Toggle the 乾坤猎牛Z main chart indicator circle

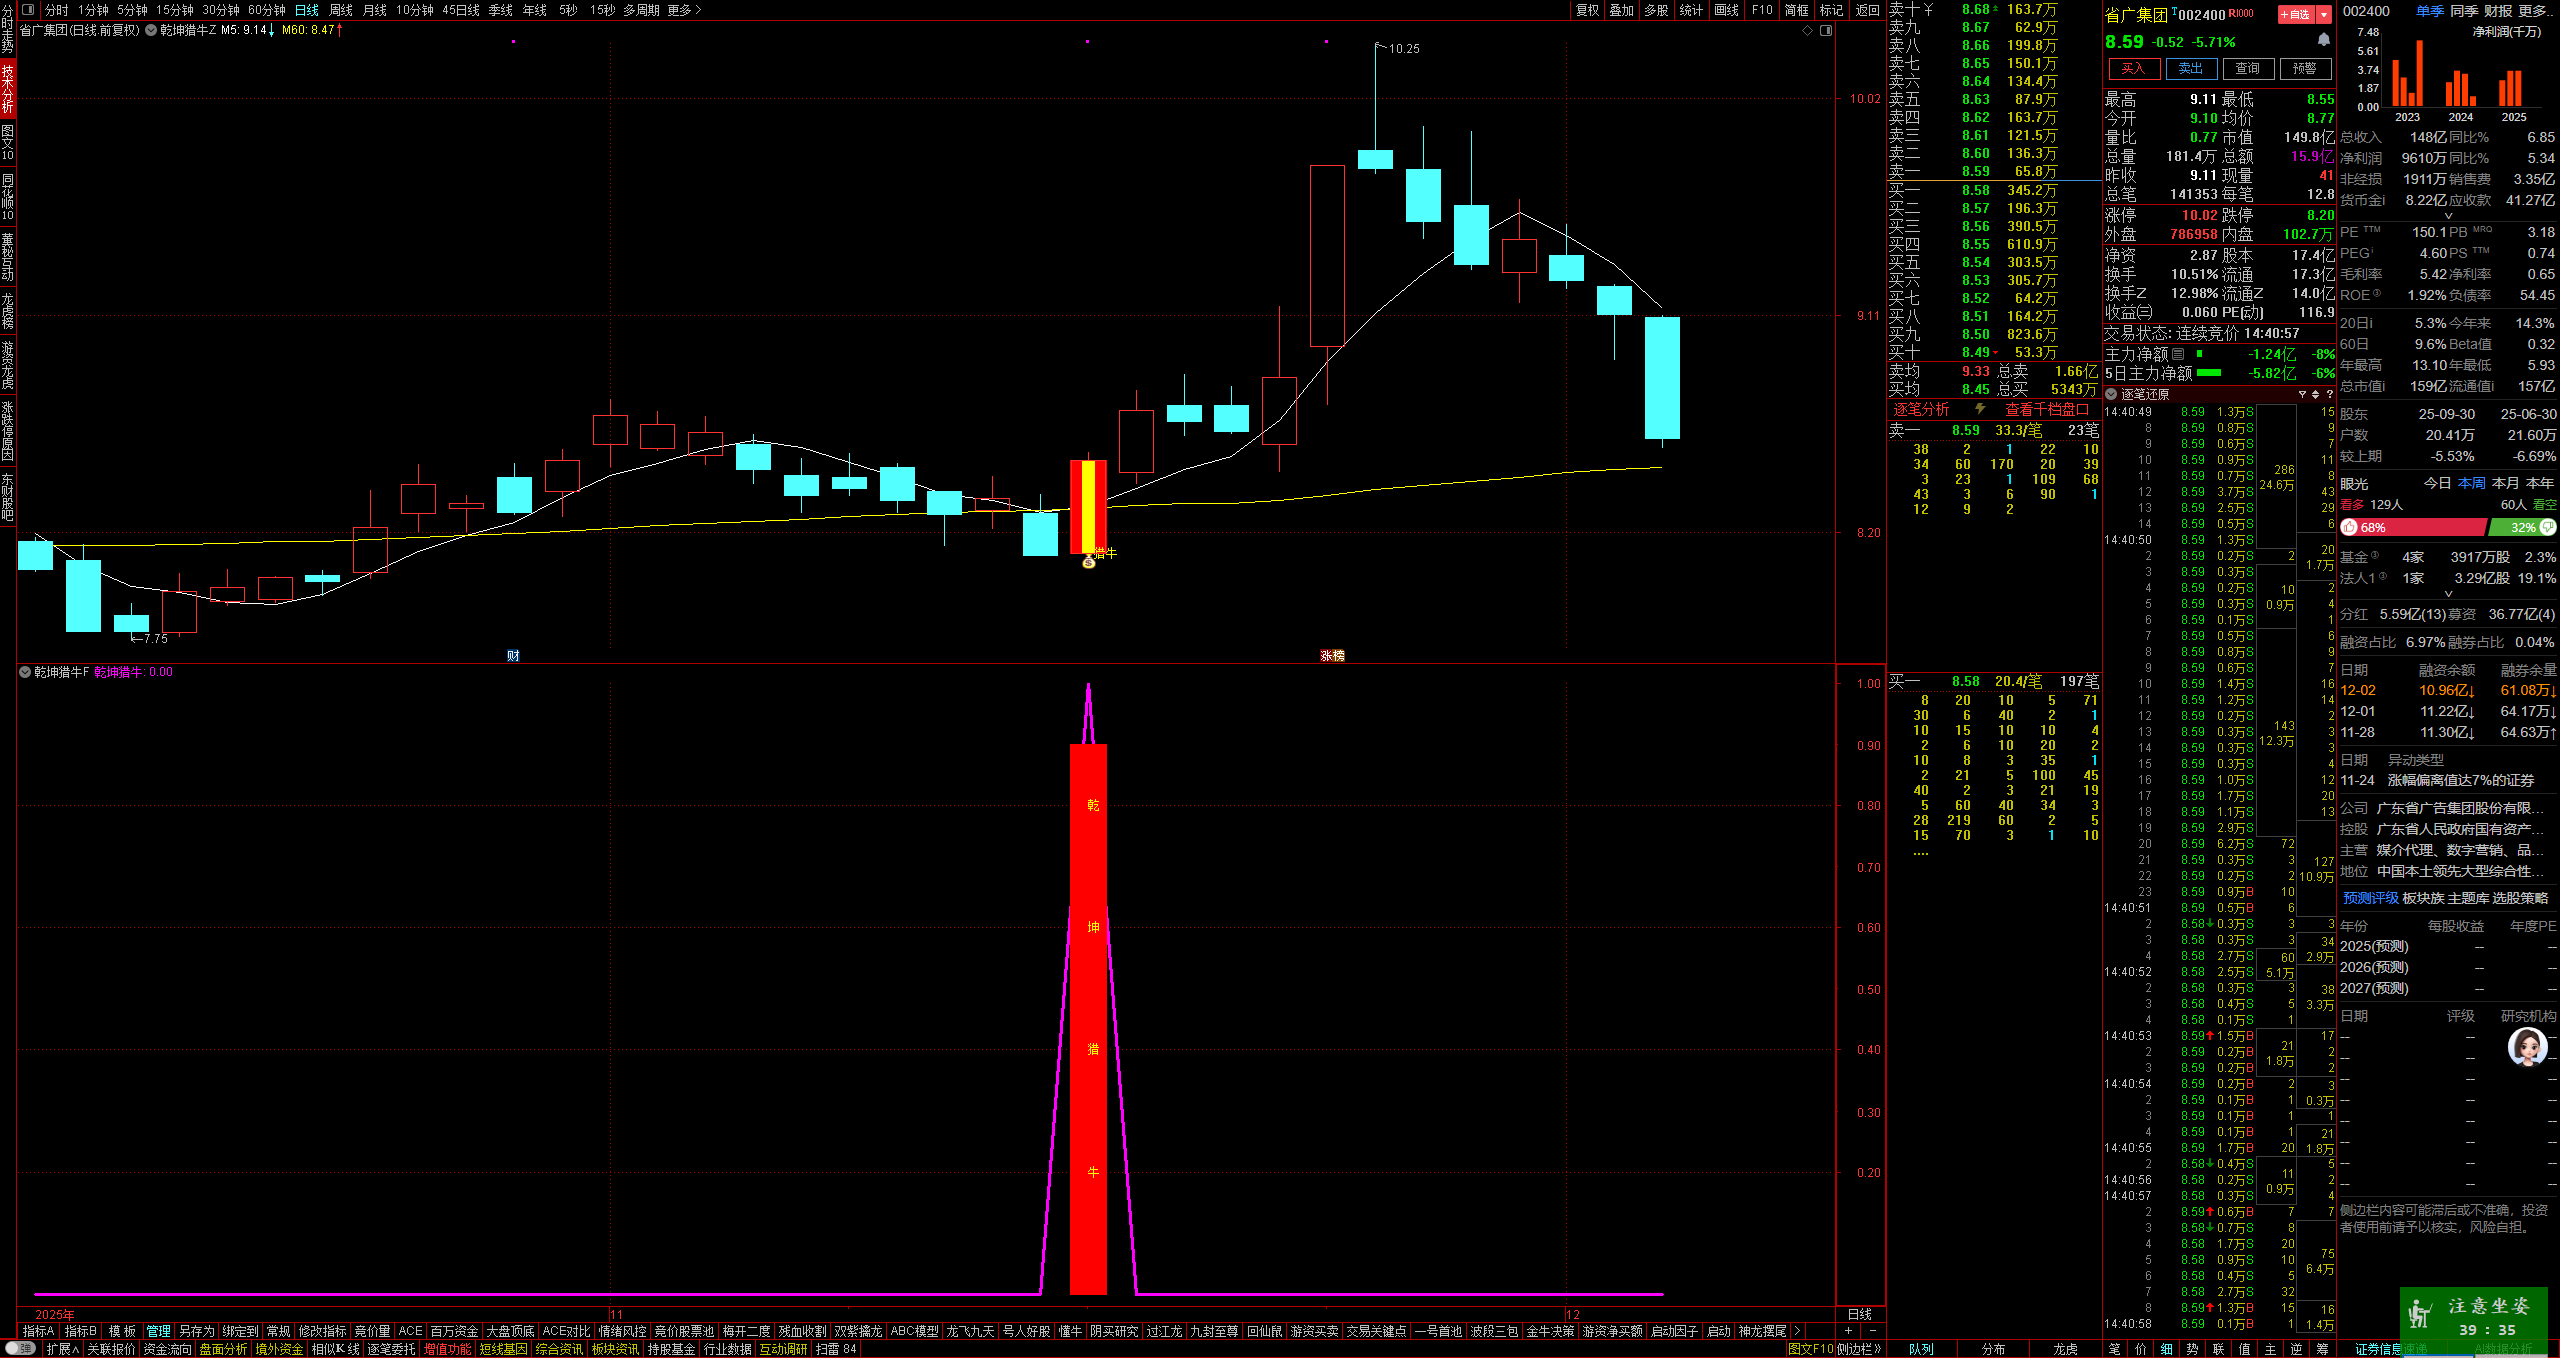point(151,30)
